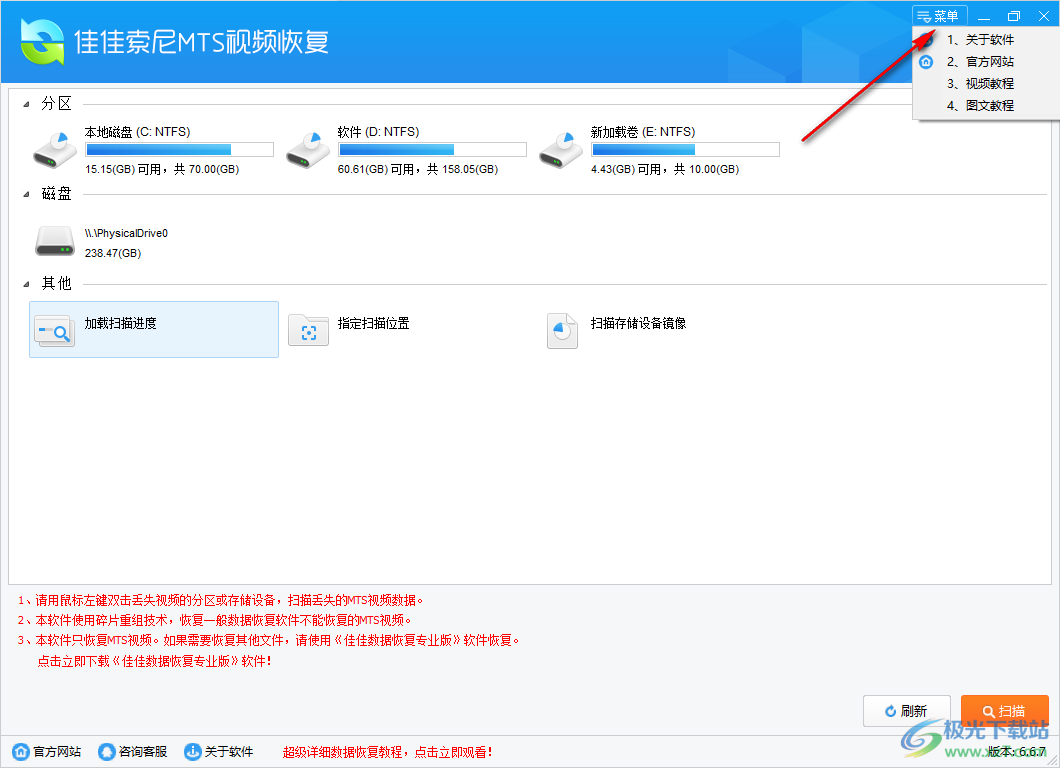
Task: Click the C: drive usage bar
Action: point(179,149)
